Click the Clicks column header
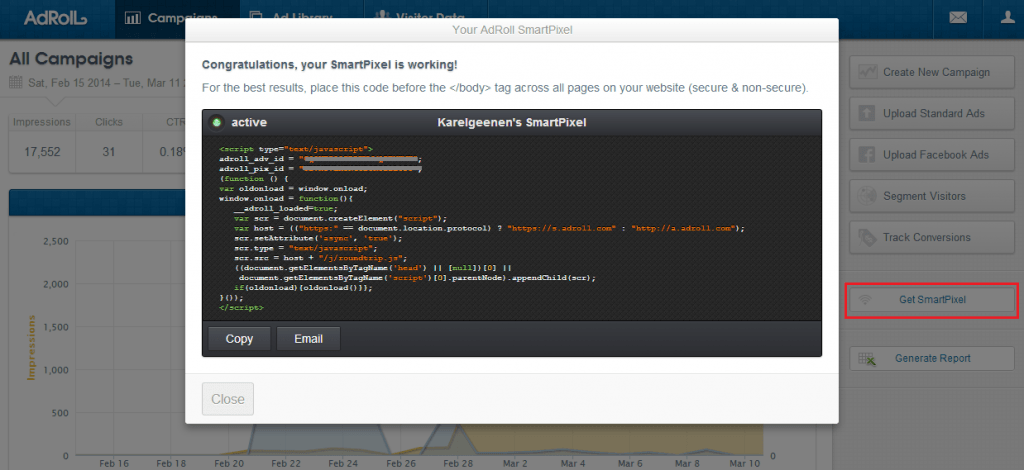The height and width of the screenshot is (470, 1024). [108, 121]
